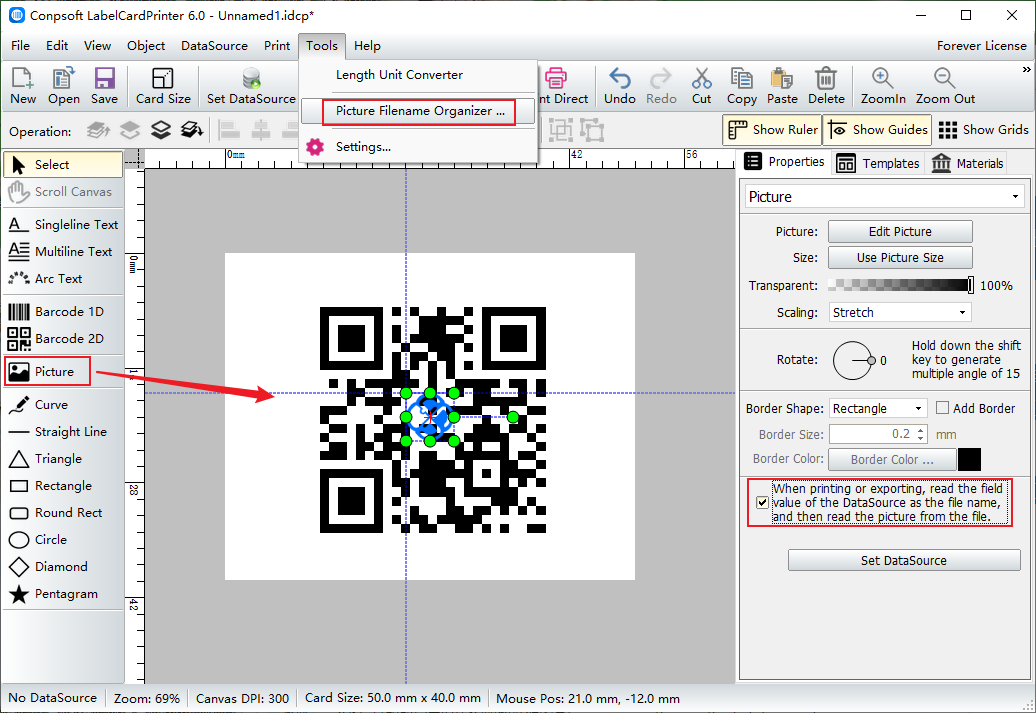Choose Picture Filename Organizer menu entry
The height and width of the screenshot is (713, 1036).
(x=418, y=111)
